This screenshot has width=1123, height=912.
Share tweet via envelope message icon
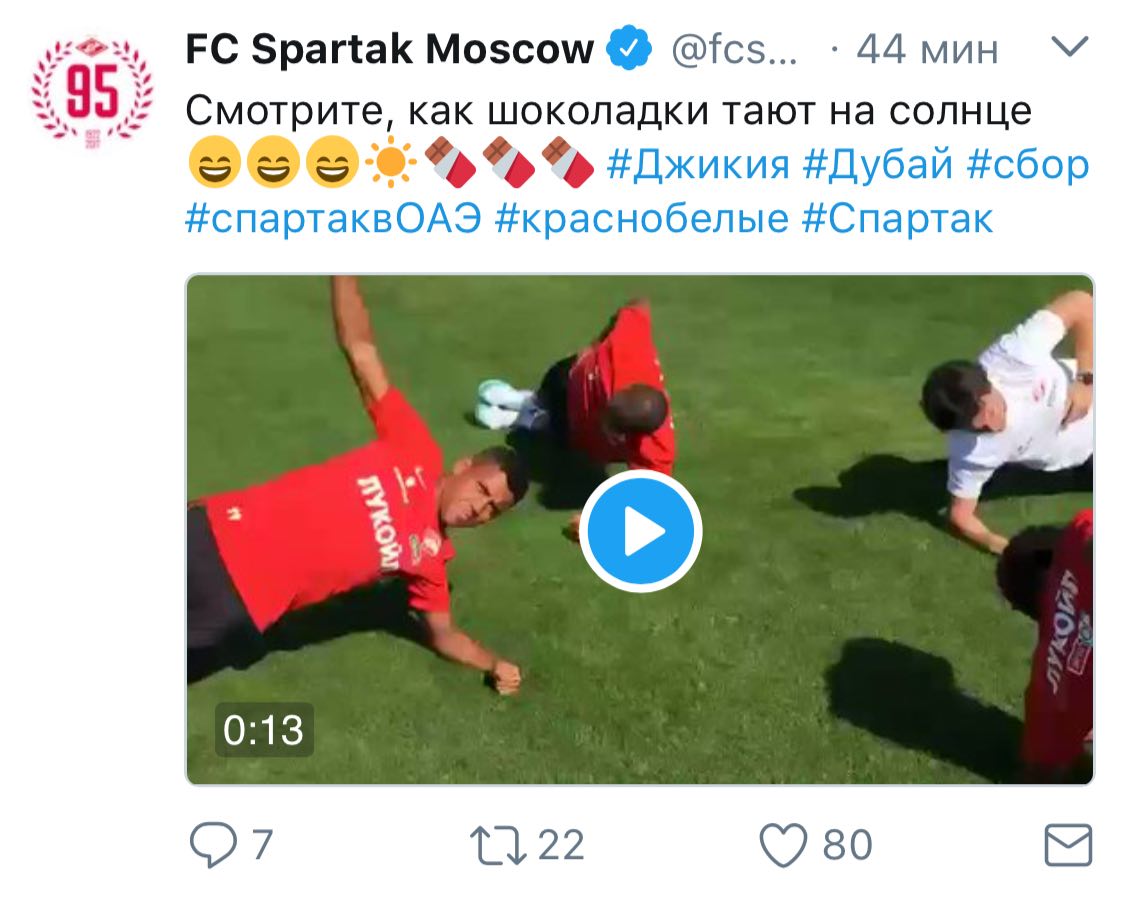(1068, 845)
